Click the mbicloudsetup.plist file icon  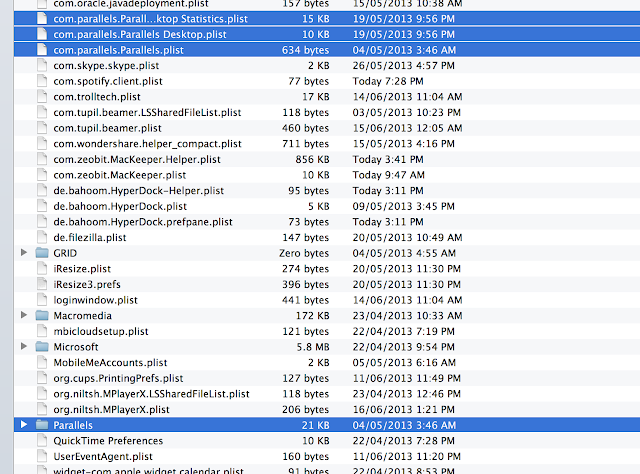click(42, 331)
